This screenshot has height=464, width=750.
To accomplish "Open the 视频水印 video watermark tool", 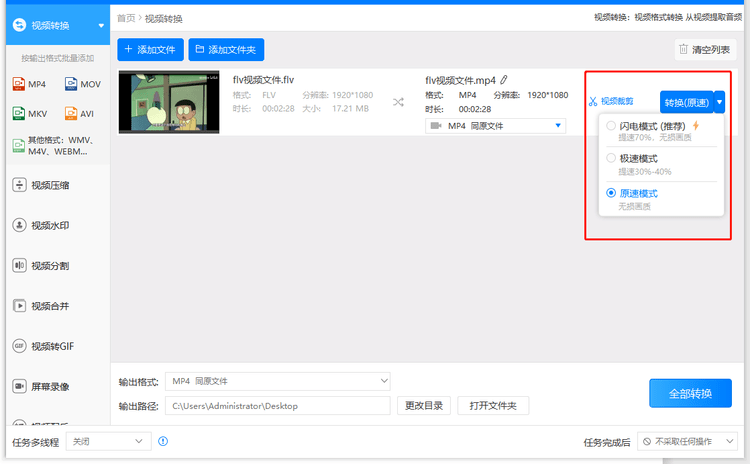I will tap(41, 225).
